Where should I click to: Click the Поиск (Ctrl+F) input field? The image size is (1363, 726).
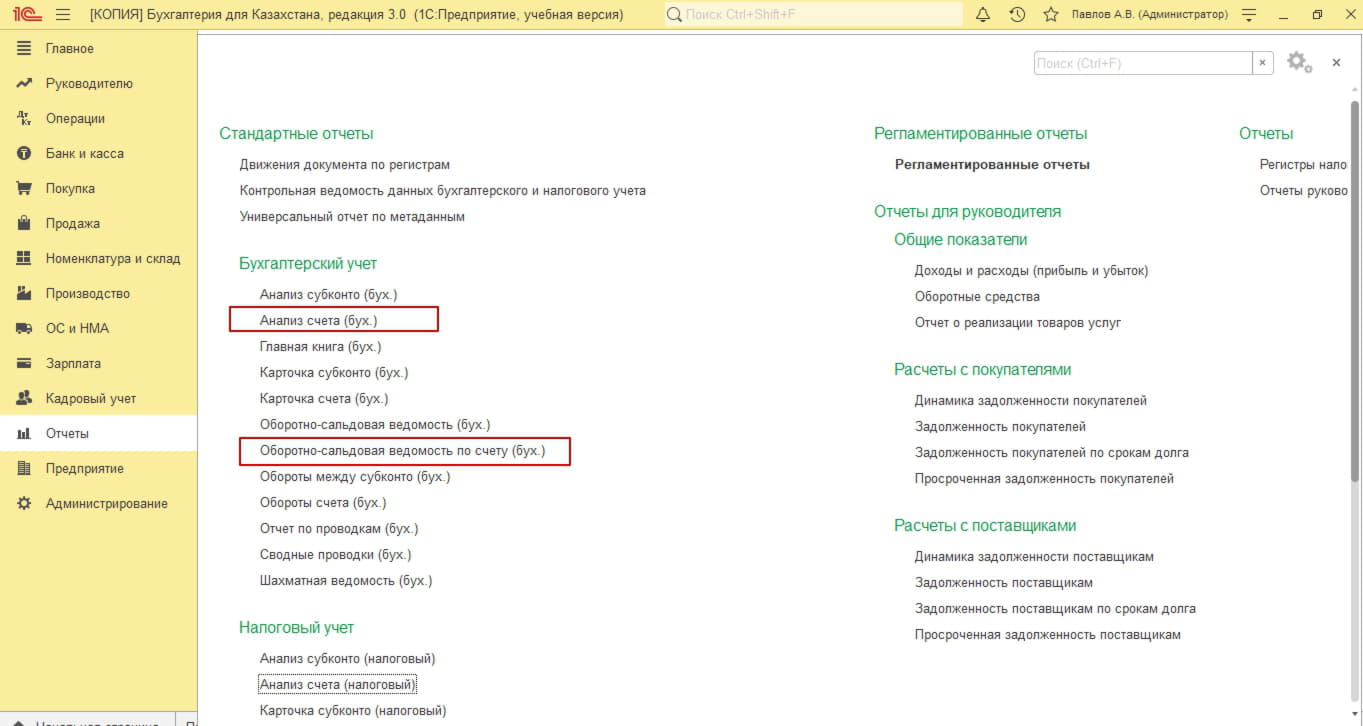tap(1142, 63)
